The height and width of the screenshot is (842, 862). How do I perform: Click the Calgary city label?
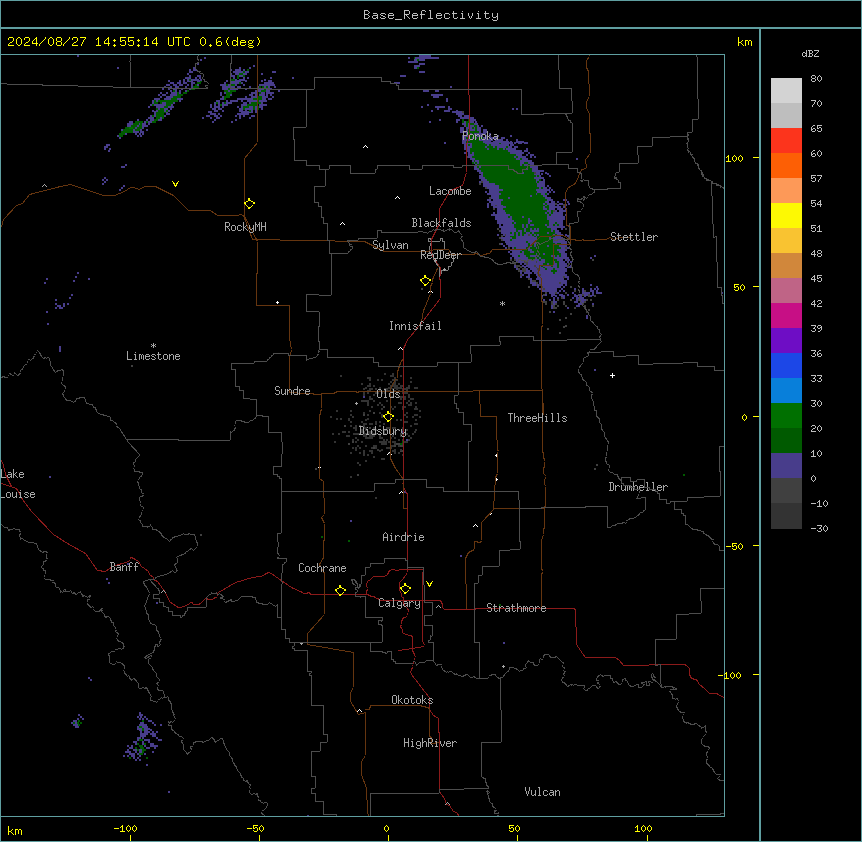point(400,603)
